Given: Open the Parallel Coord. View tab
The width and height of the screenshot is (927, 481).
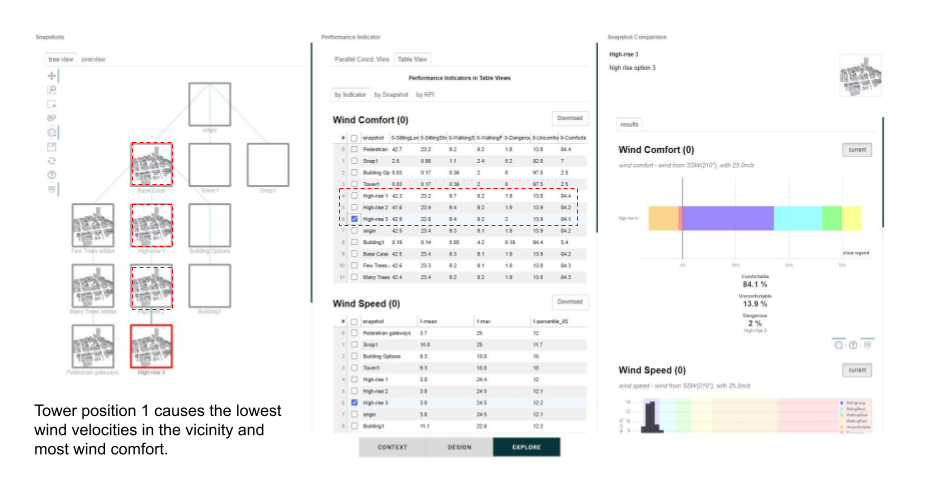Looking at the screenshot, I should coord(363,60).
